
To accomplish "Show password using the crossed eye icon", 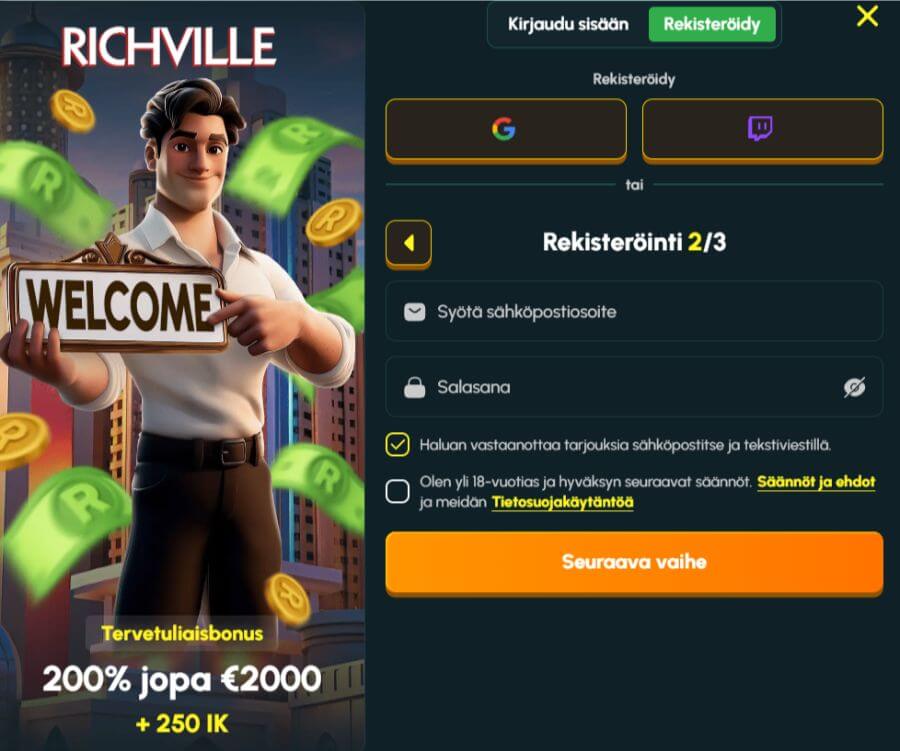I will (854, 388).
